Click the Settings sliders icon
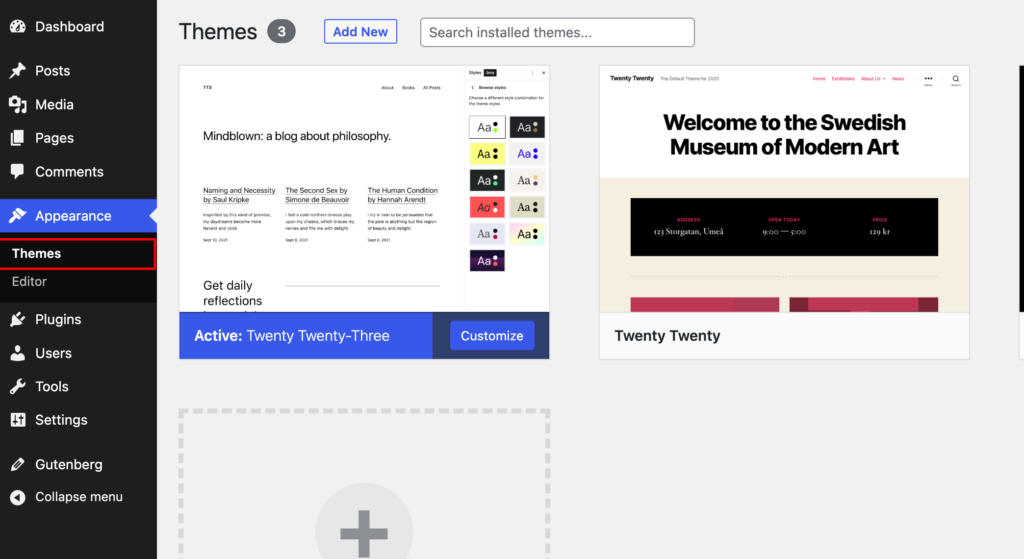Viewport: 1024px width, 559px height. click(17, 420)
